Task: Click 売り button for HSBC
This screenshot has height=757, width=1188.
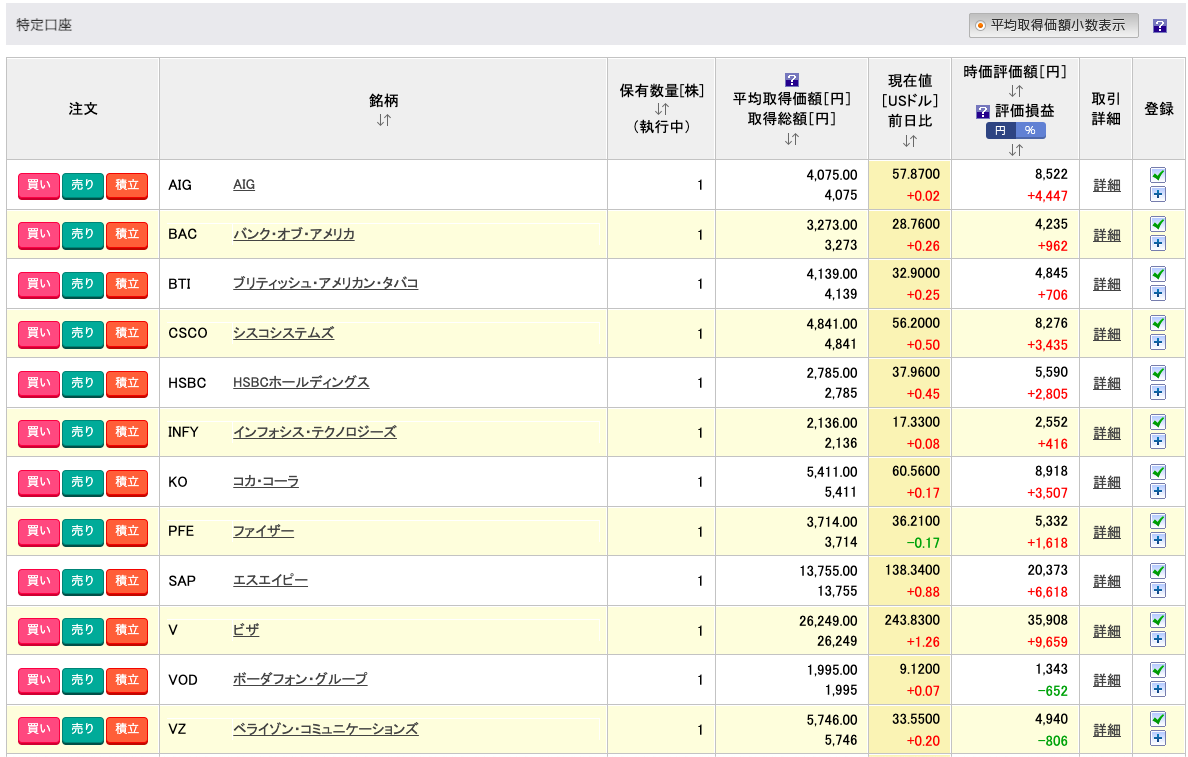Action: point(83,383)
